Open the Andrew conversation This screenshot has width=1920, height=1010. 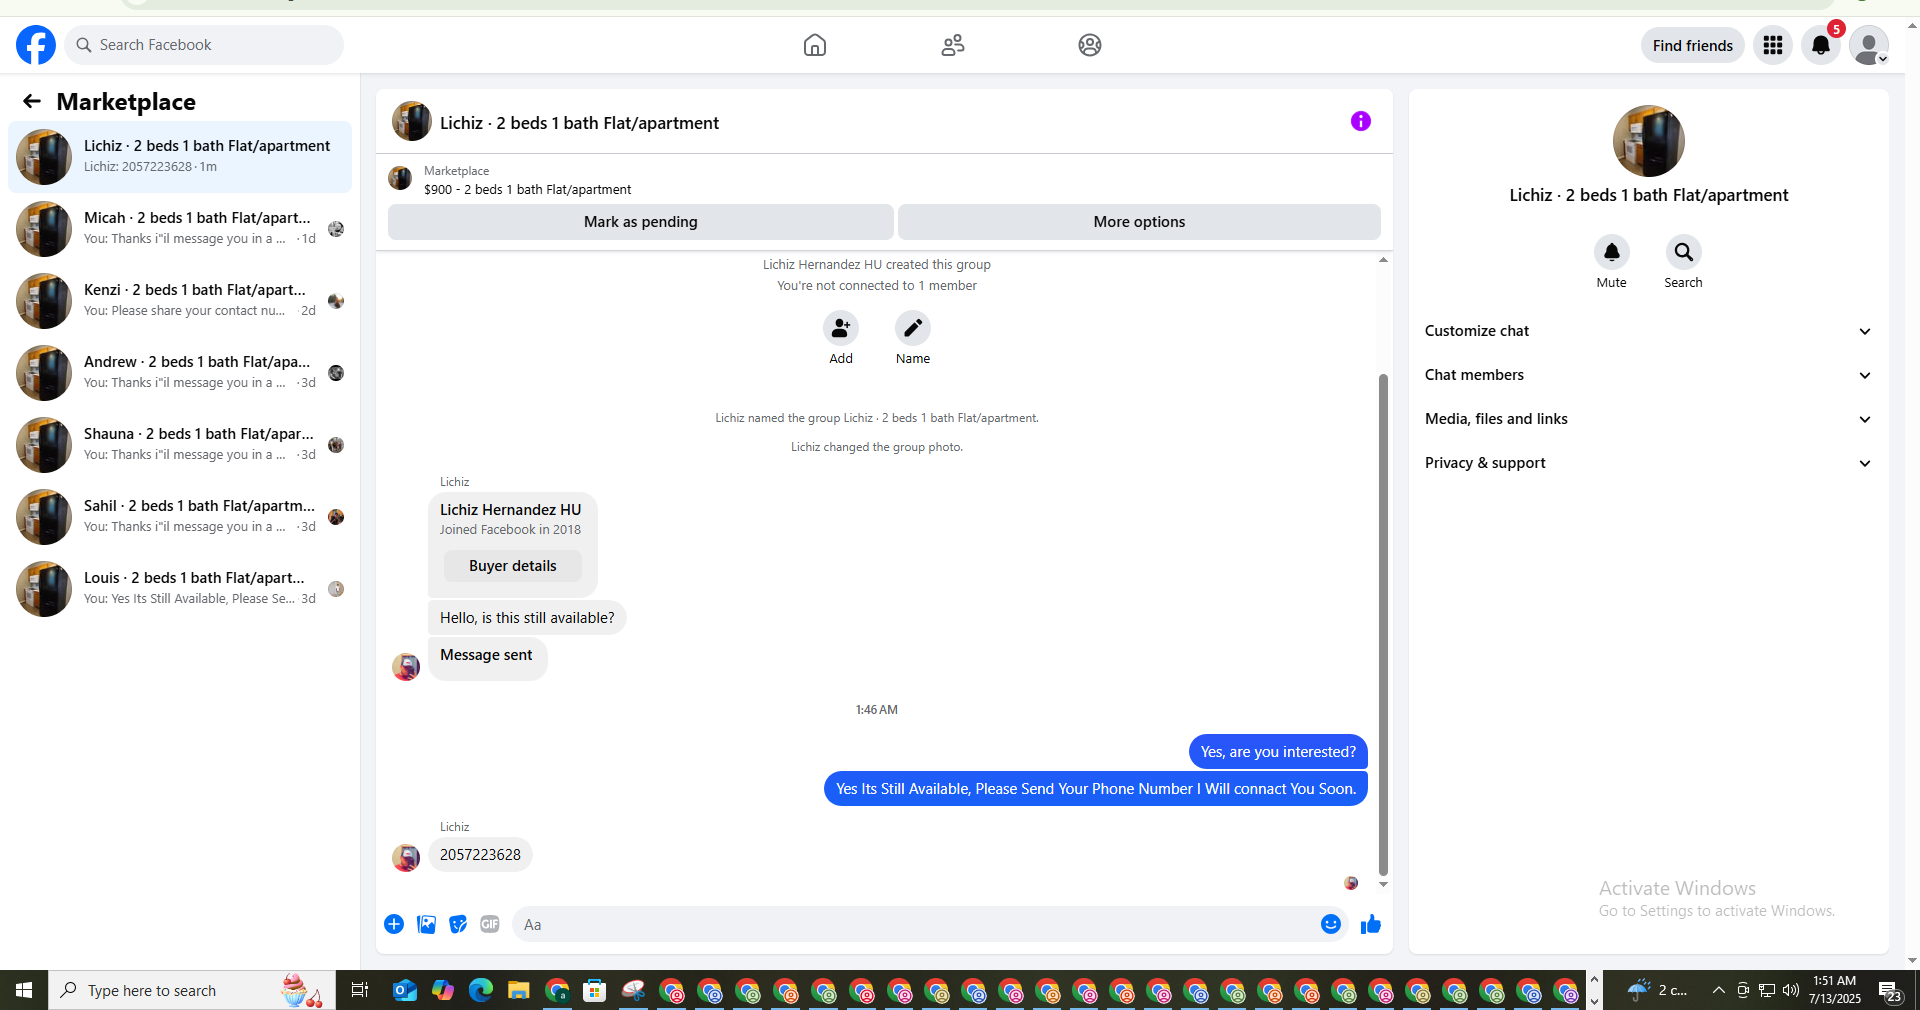[x=180, y=373]
